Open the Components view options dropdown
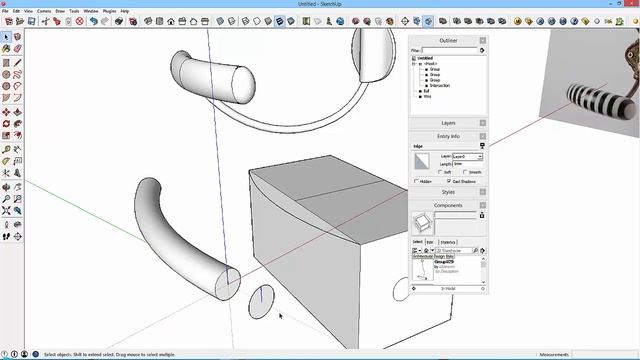The height and width of the screenshot is (360, 640). coord(416,250)
